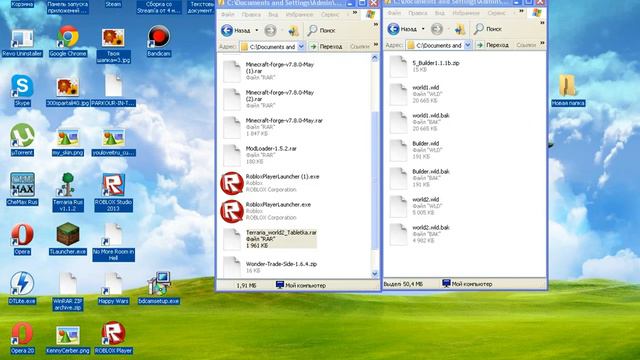Open Поиск search in left Explorer window
This screenshot has width=640, height=360.
click(321, 30)
